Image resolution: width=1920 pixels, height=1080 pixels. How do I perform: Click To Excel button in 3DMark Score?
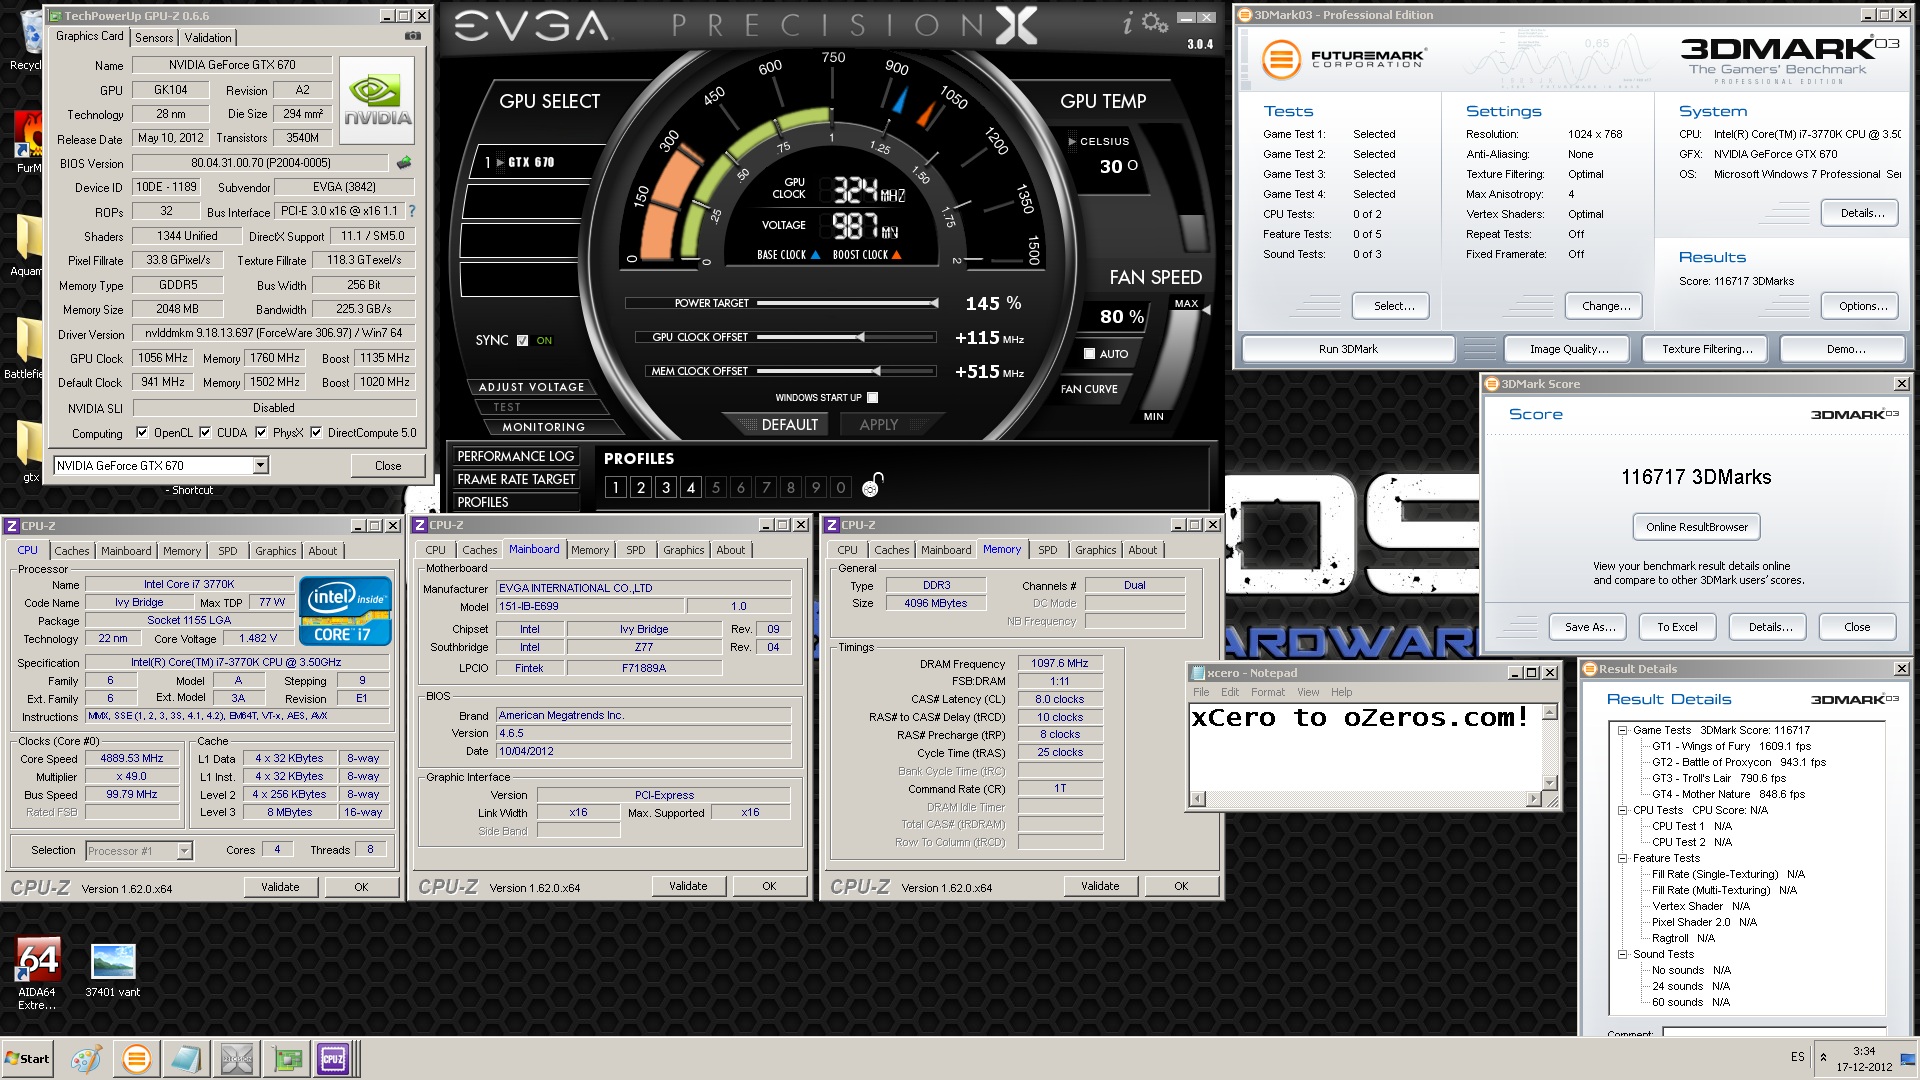(1677, 627)
